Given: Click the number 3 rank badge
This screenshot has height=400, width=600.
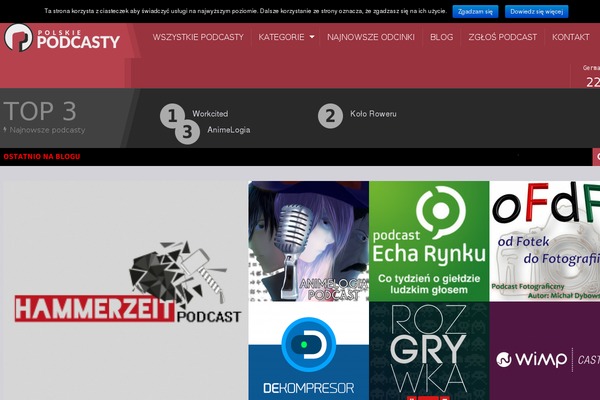Looking at the screenshot, I should 187,132.
